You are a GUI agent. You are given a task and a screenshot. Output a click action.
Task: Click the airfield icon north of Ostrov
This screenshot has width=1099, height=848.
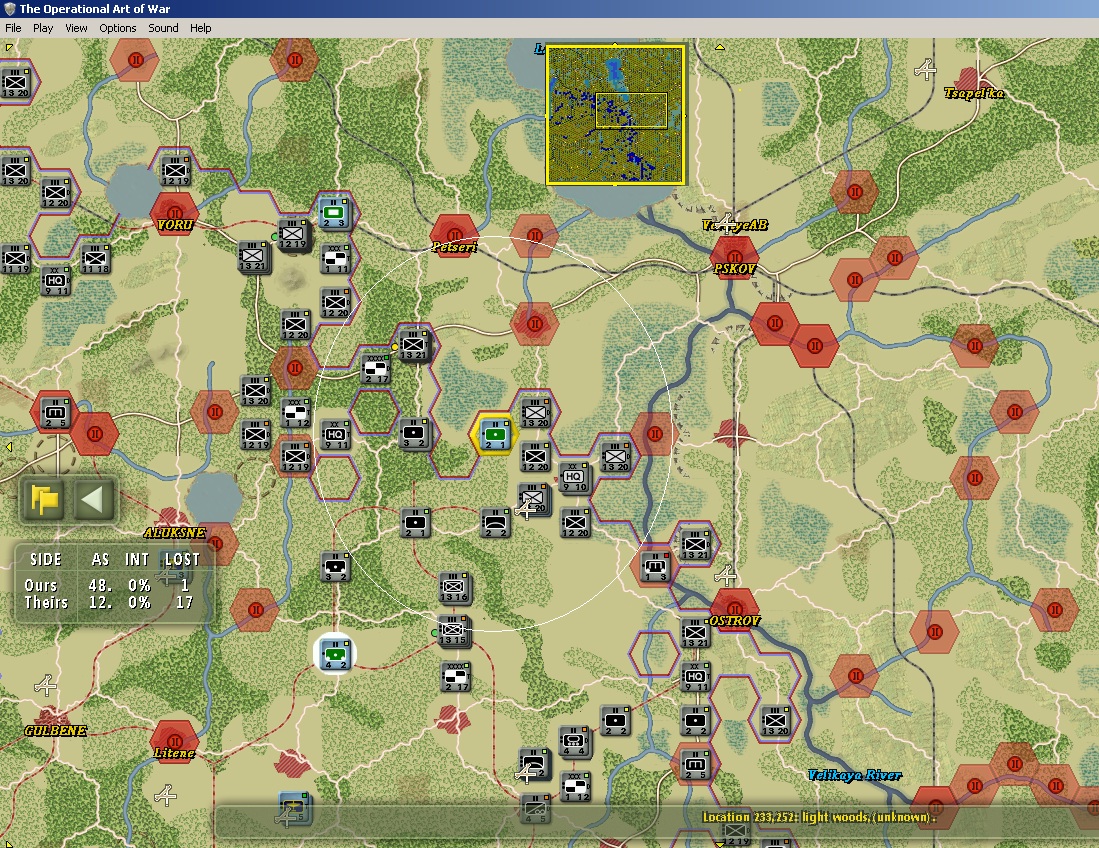coord(725,575)
